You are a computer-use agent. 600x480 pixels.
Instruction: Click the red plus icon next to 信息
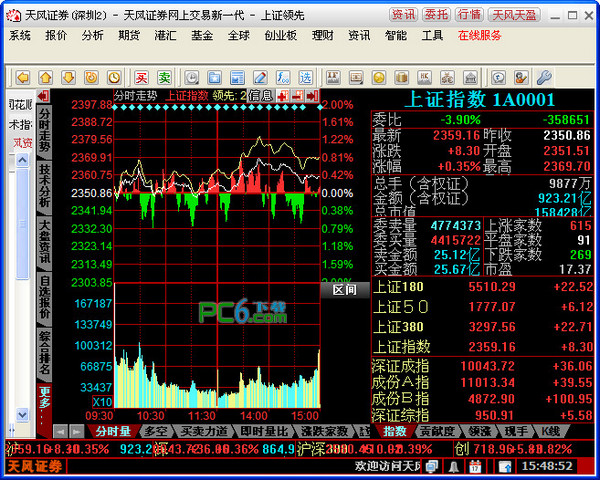[283, 96]
